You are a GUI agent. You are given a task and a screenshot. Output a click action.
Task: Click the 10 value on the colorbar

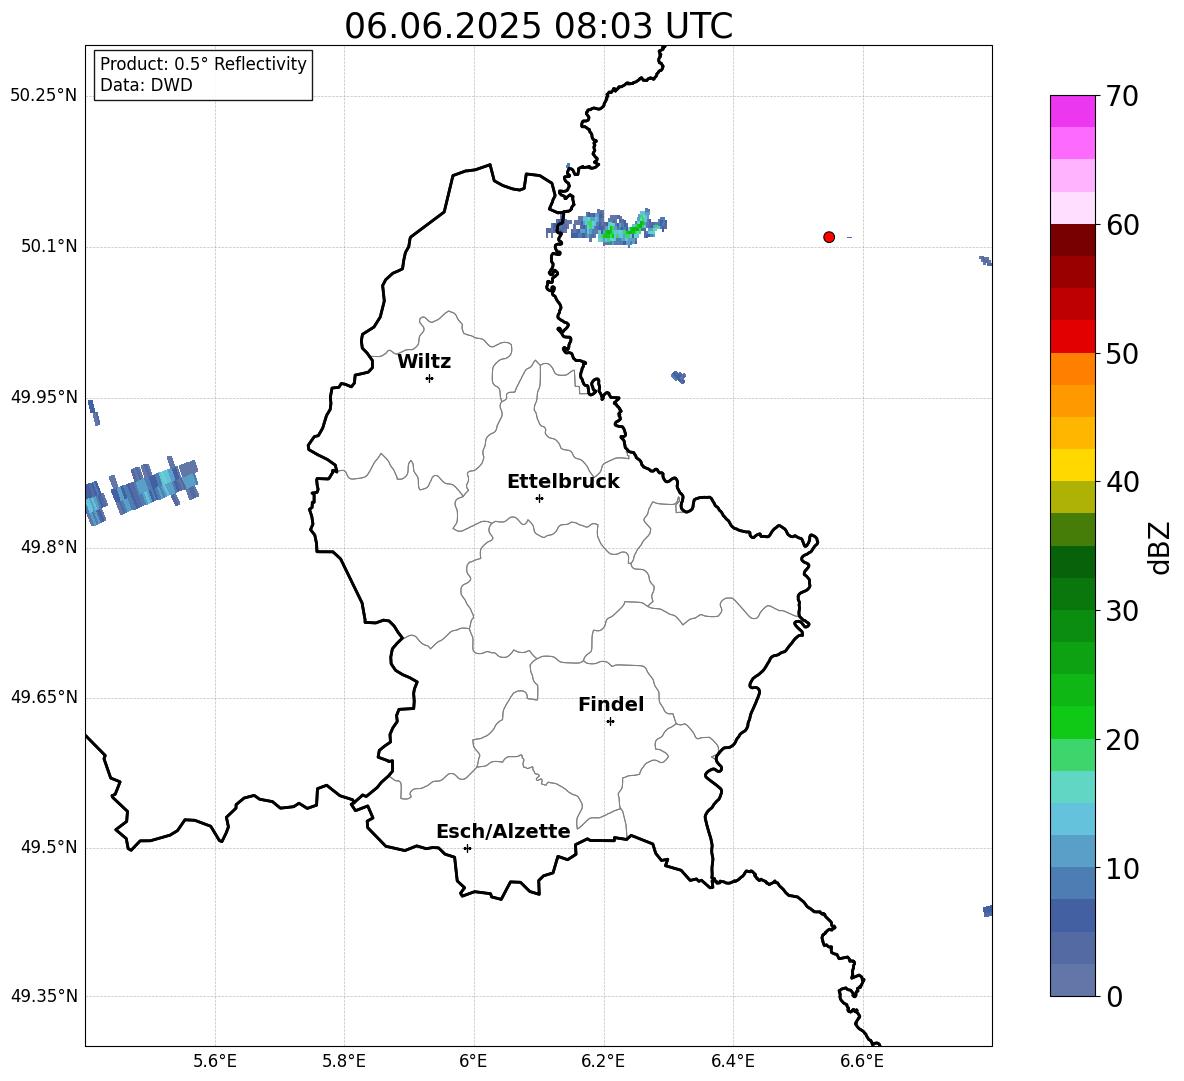[x=1122, y=868]
